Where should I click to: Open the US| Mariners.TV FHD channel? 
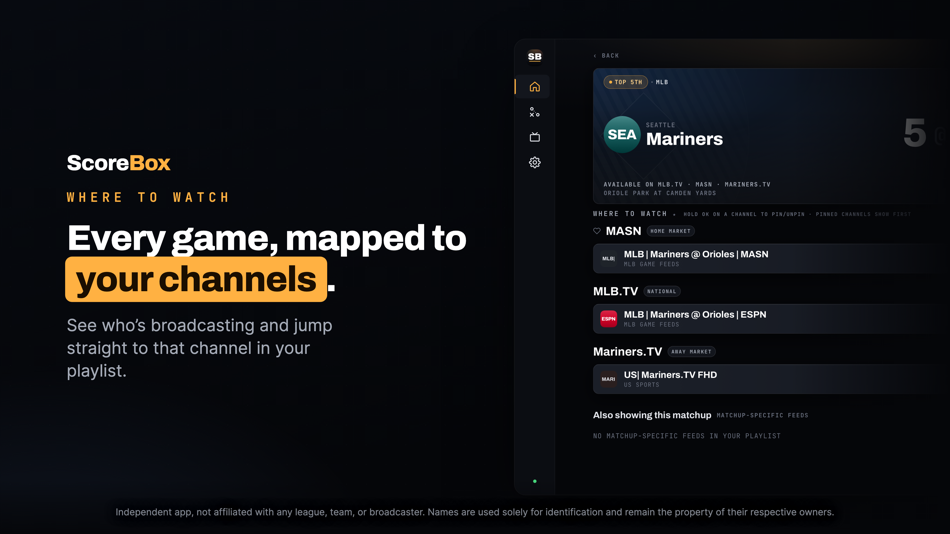pos(771,379)
